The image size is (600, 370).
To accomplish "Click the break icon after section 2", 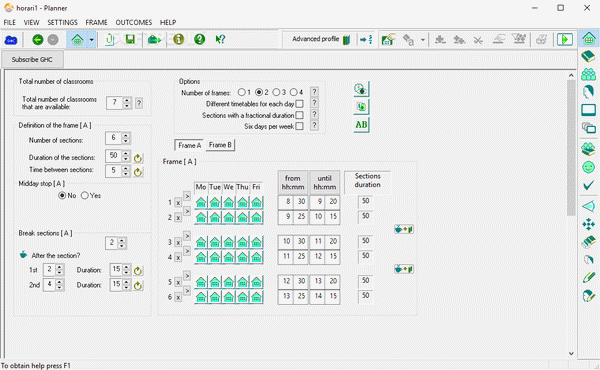I will (404, 229).
